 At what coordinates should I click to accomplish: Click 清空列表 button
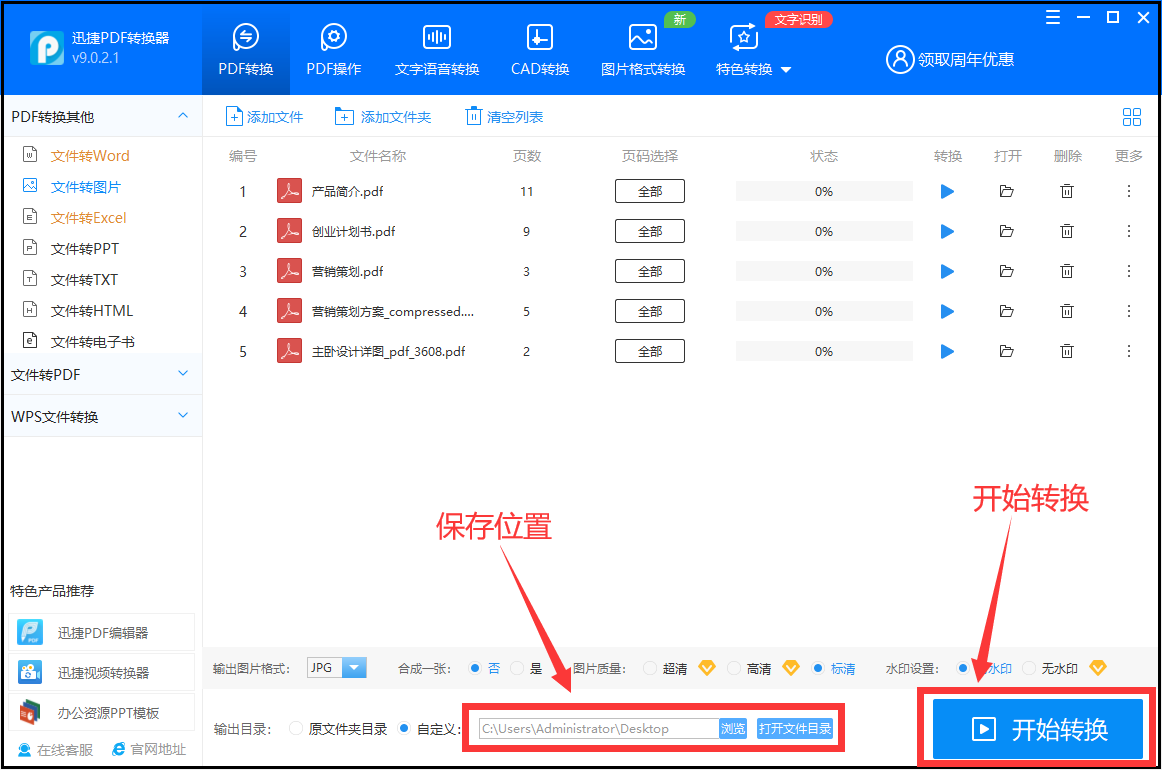(x=504, y=116)
